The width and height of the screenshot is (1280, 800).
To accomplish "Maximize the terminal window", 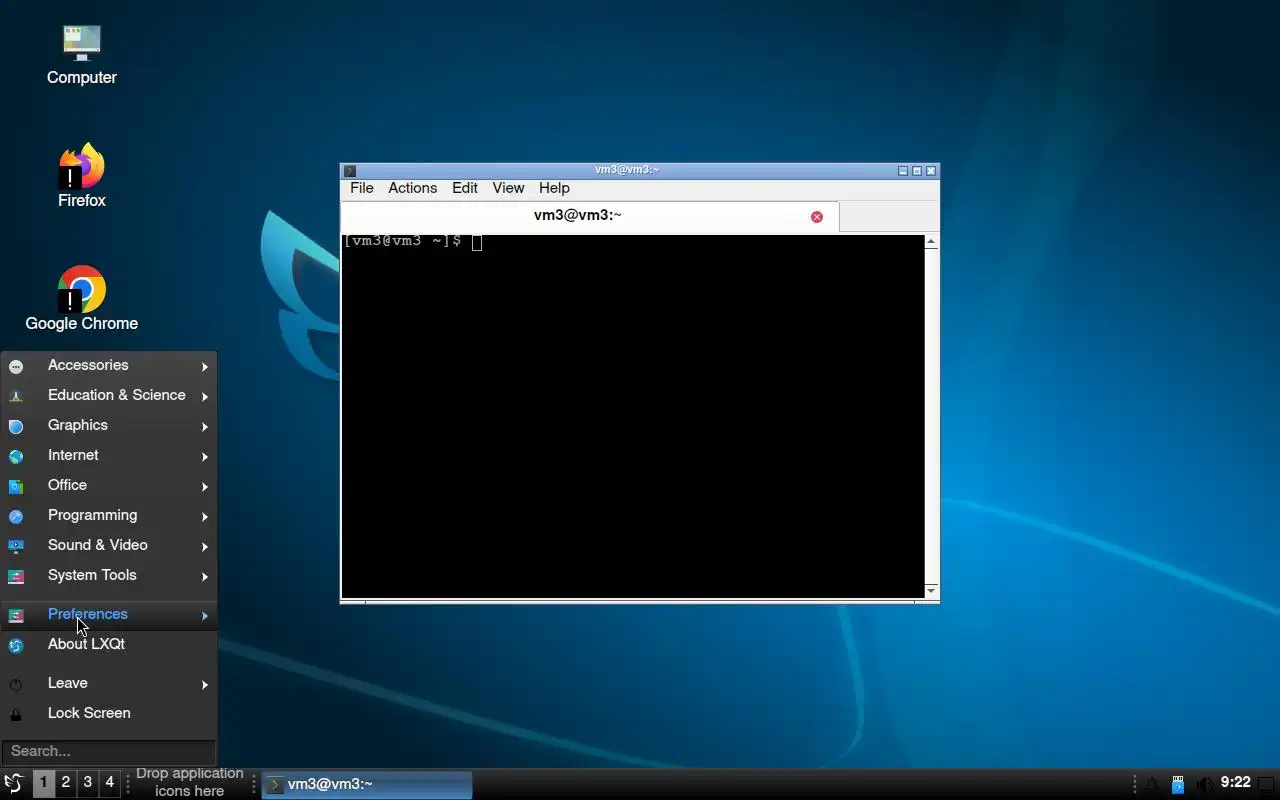I will pyautogui.click(x=917, y=171).
